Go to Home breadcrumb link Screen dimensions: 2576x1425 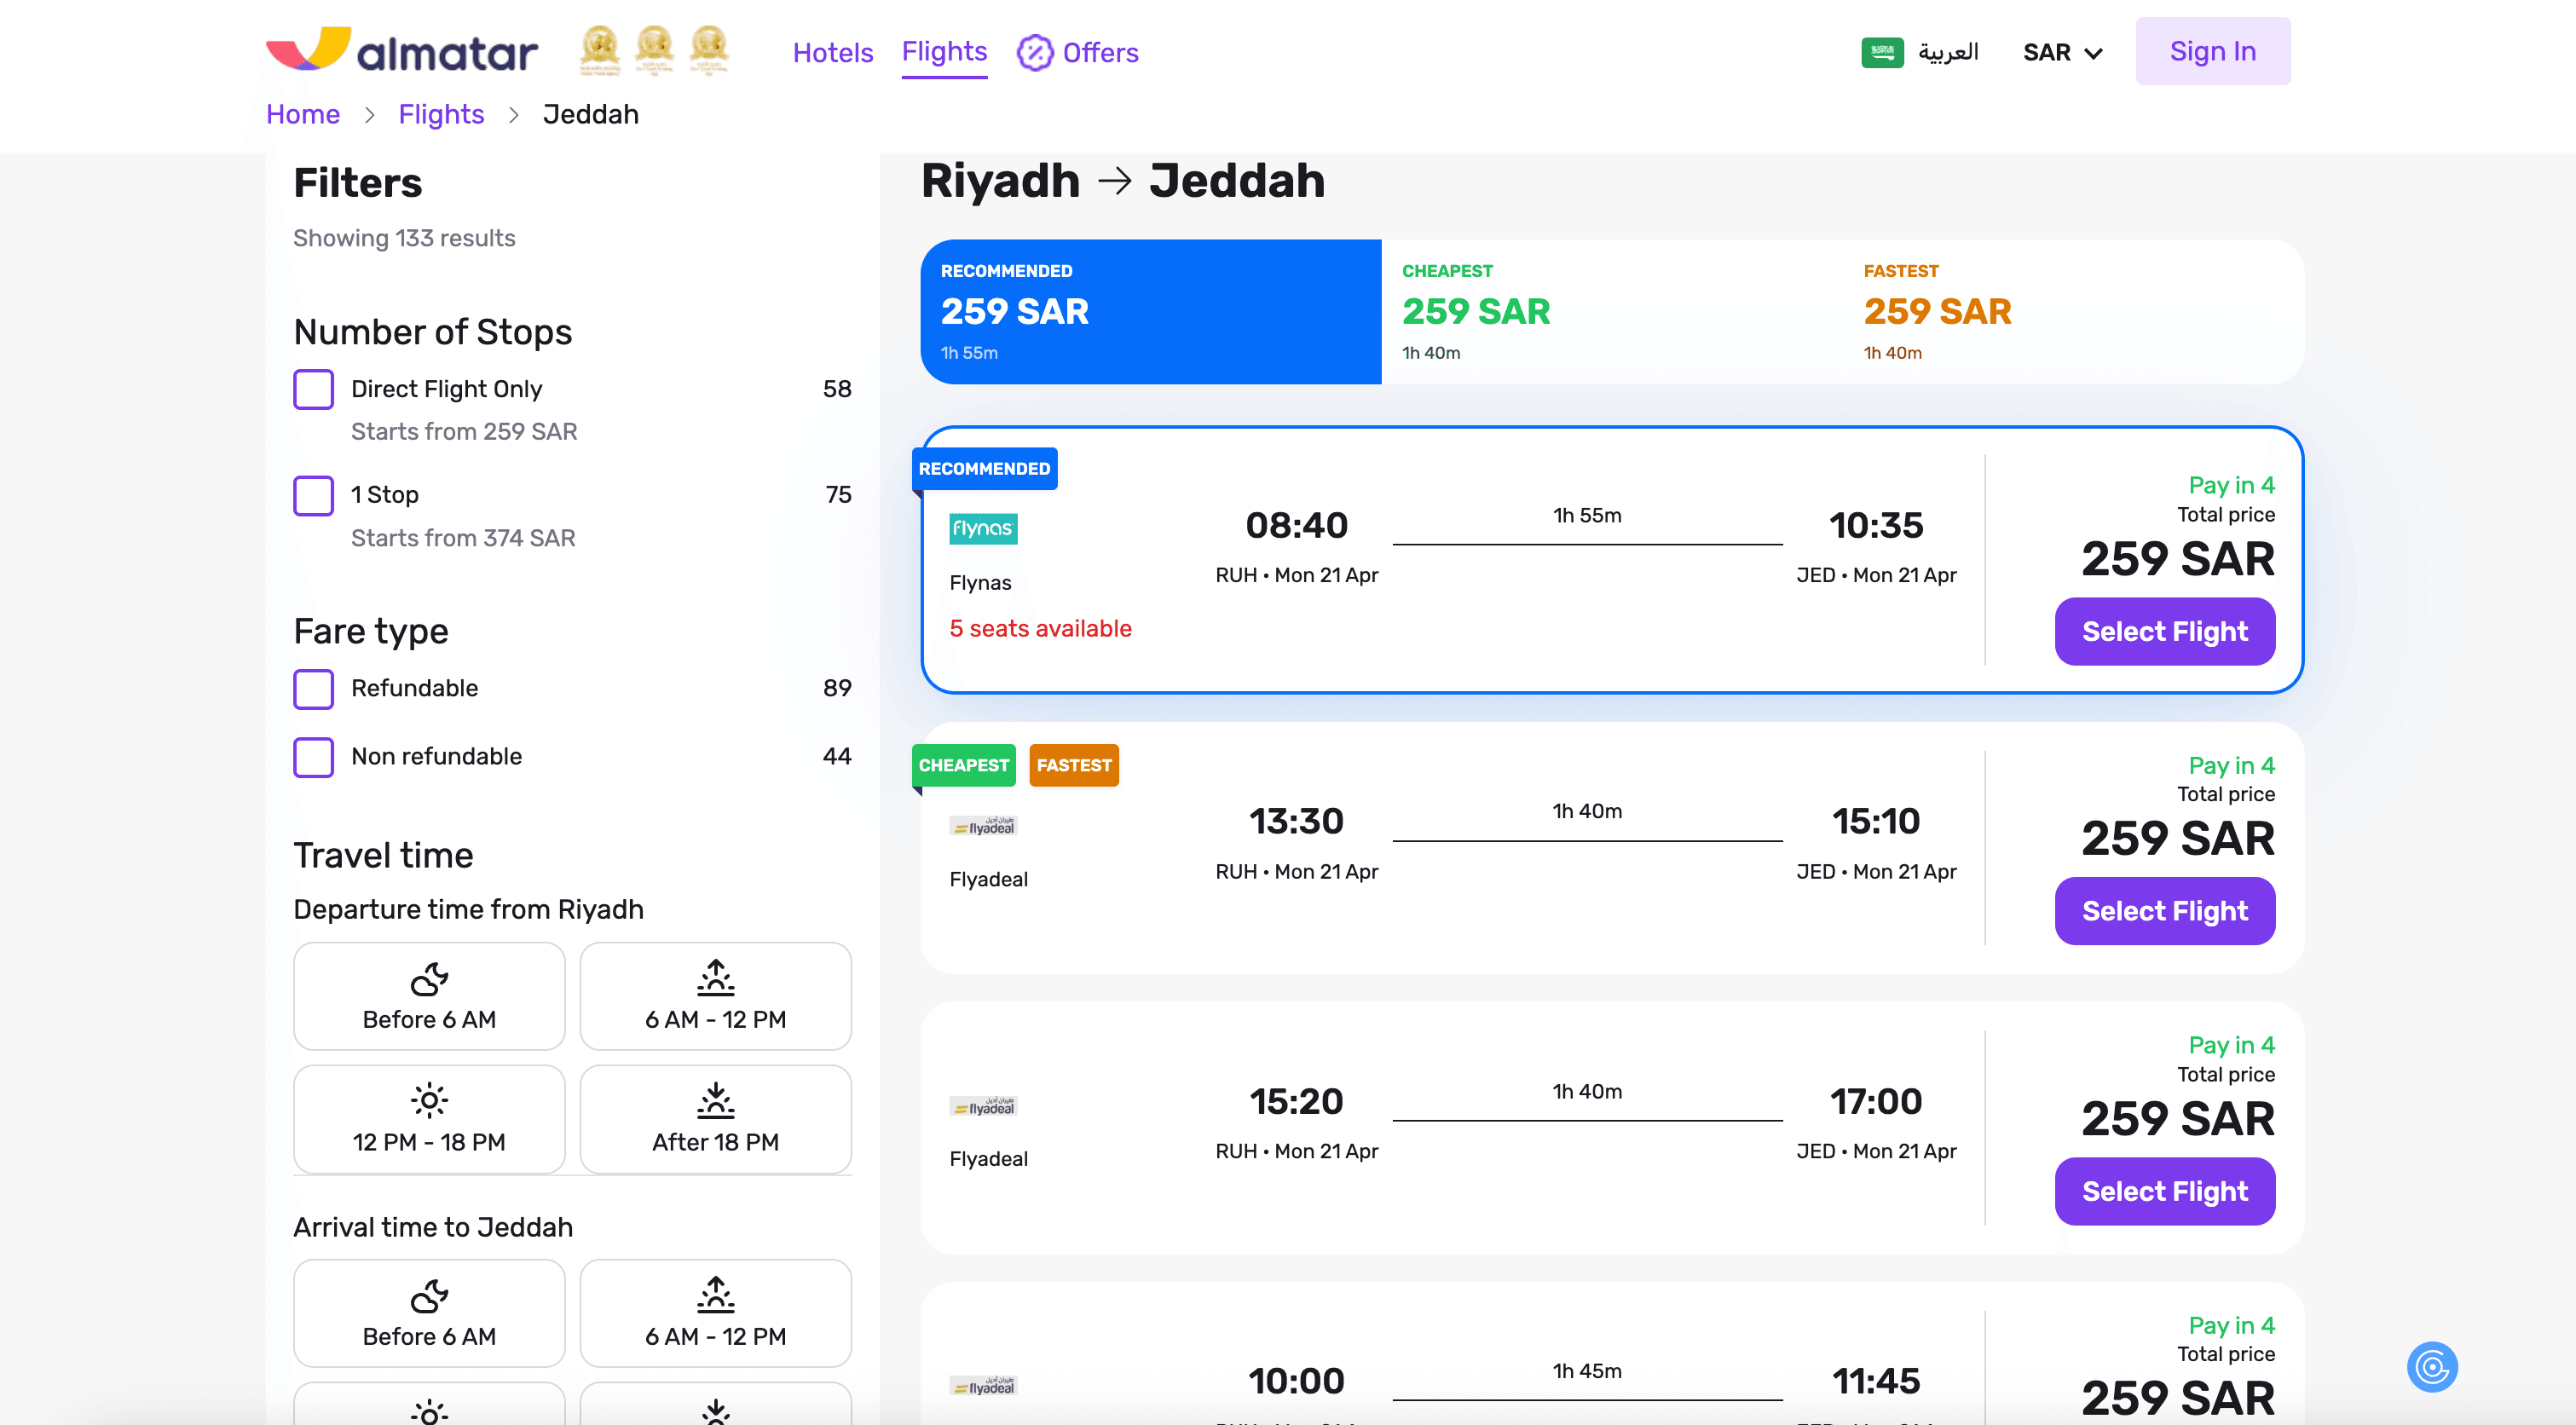click(302, 114)
